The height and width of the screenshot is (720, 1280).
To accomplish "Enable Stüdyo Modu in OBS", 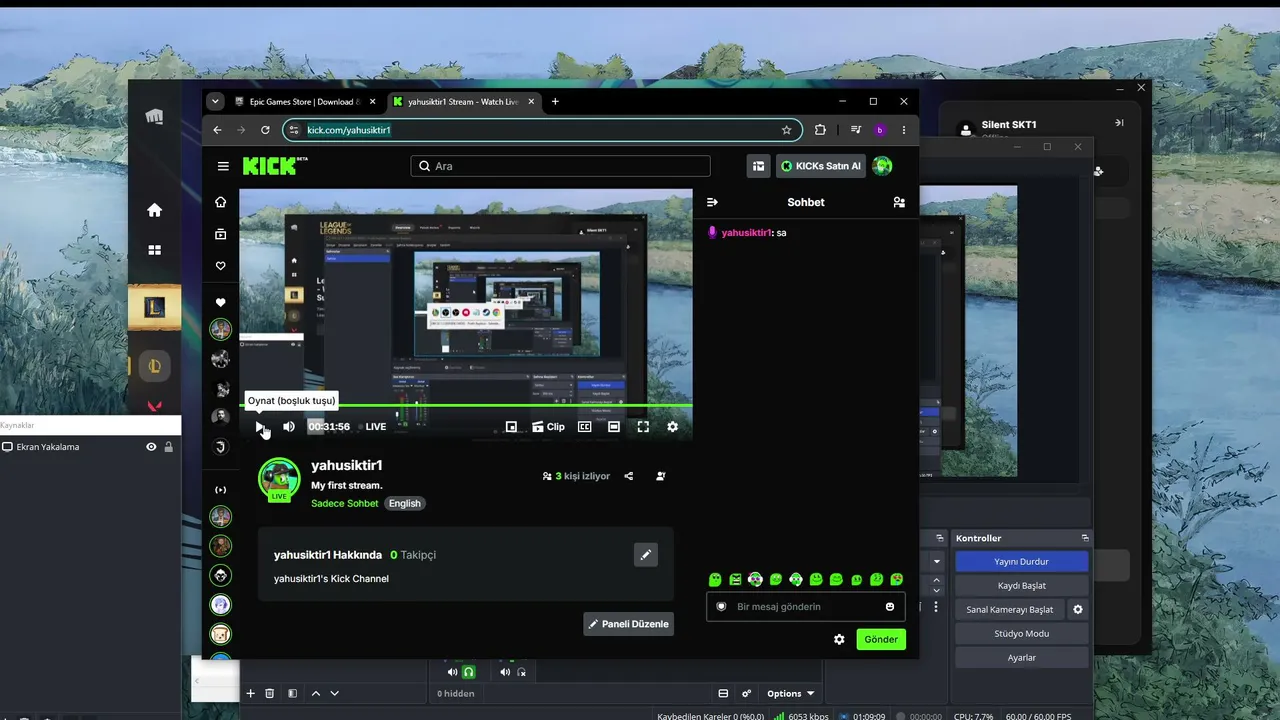I will [1021, 634].
